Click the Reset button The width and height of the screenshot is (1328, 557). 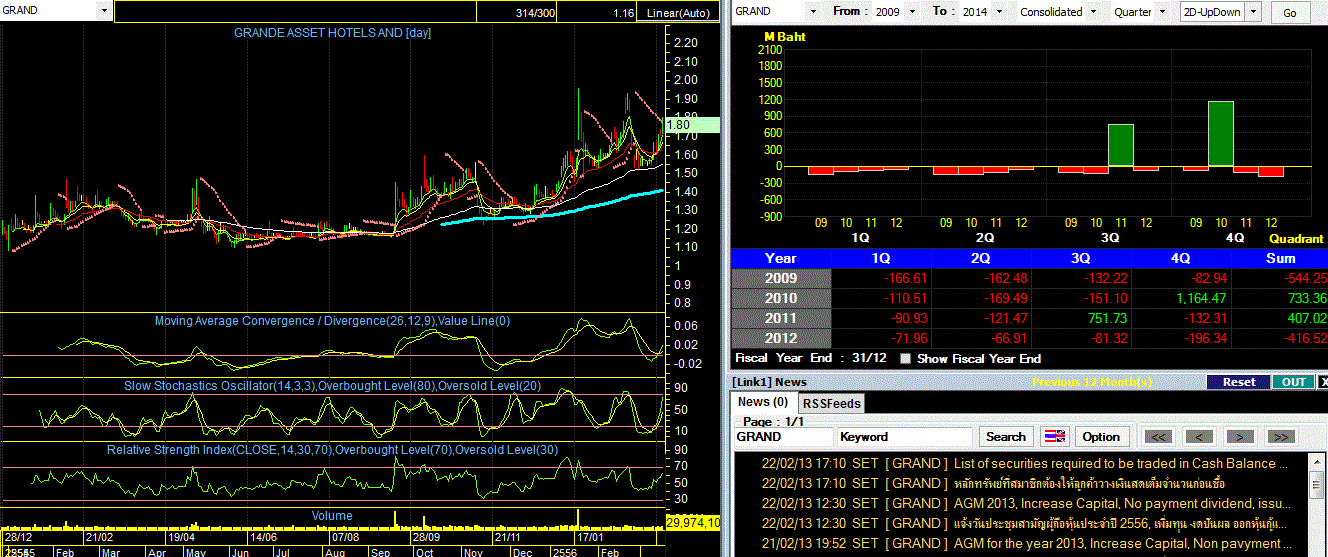1238,382
